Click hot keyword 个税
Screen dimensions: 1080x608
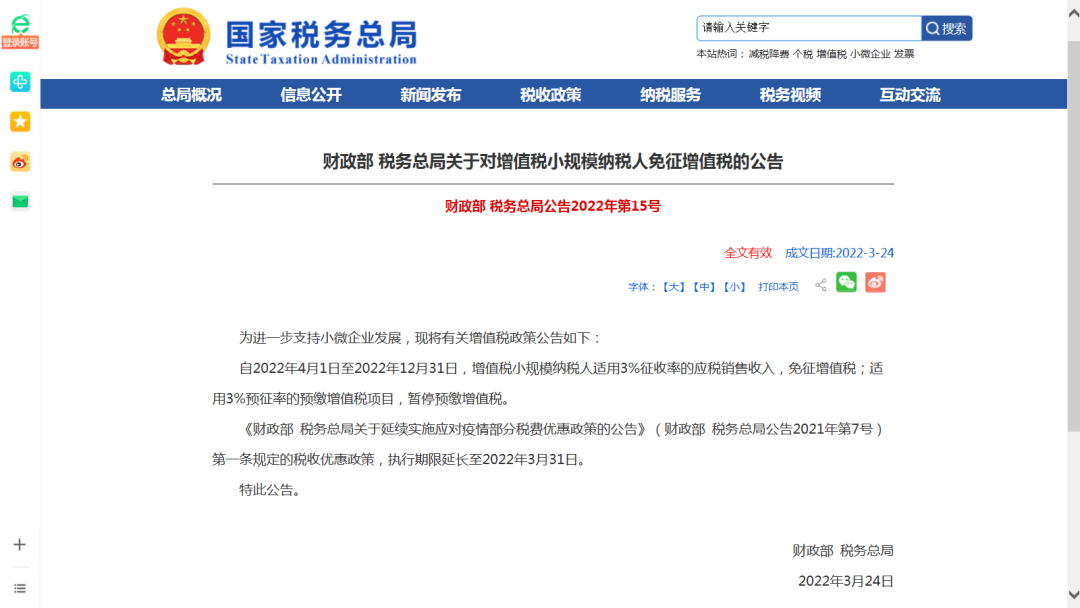[802, 54]
